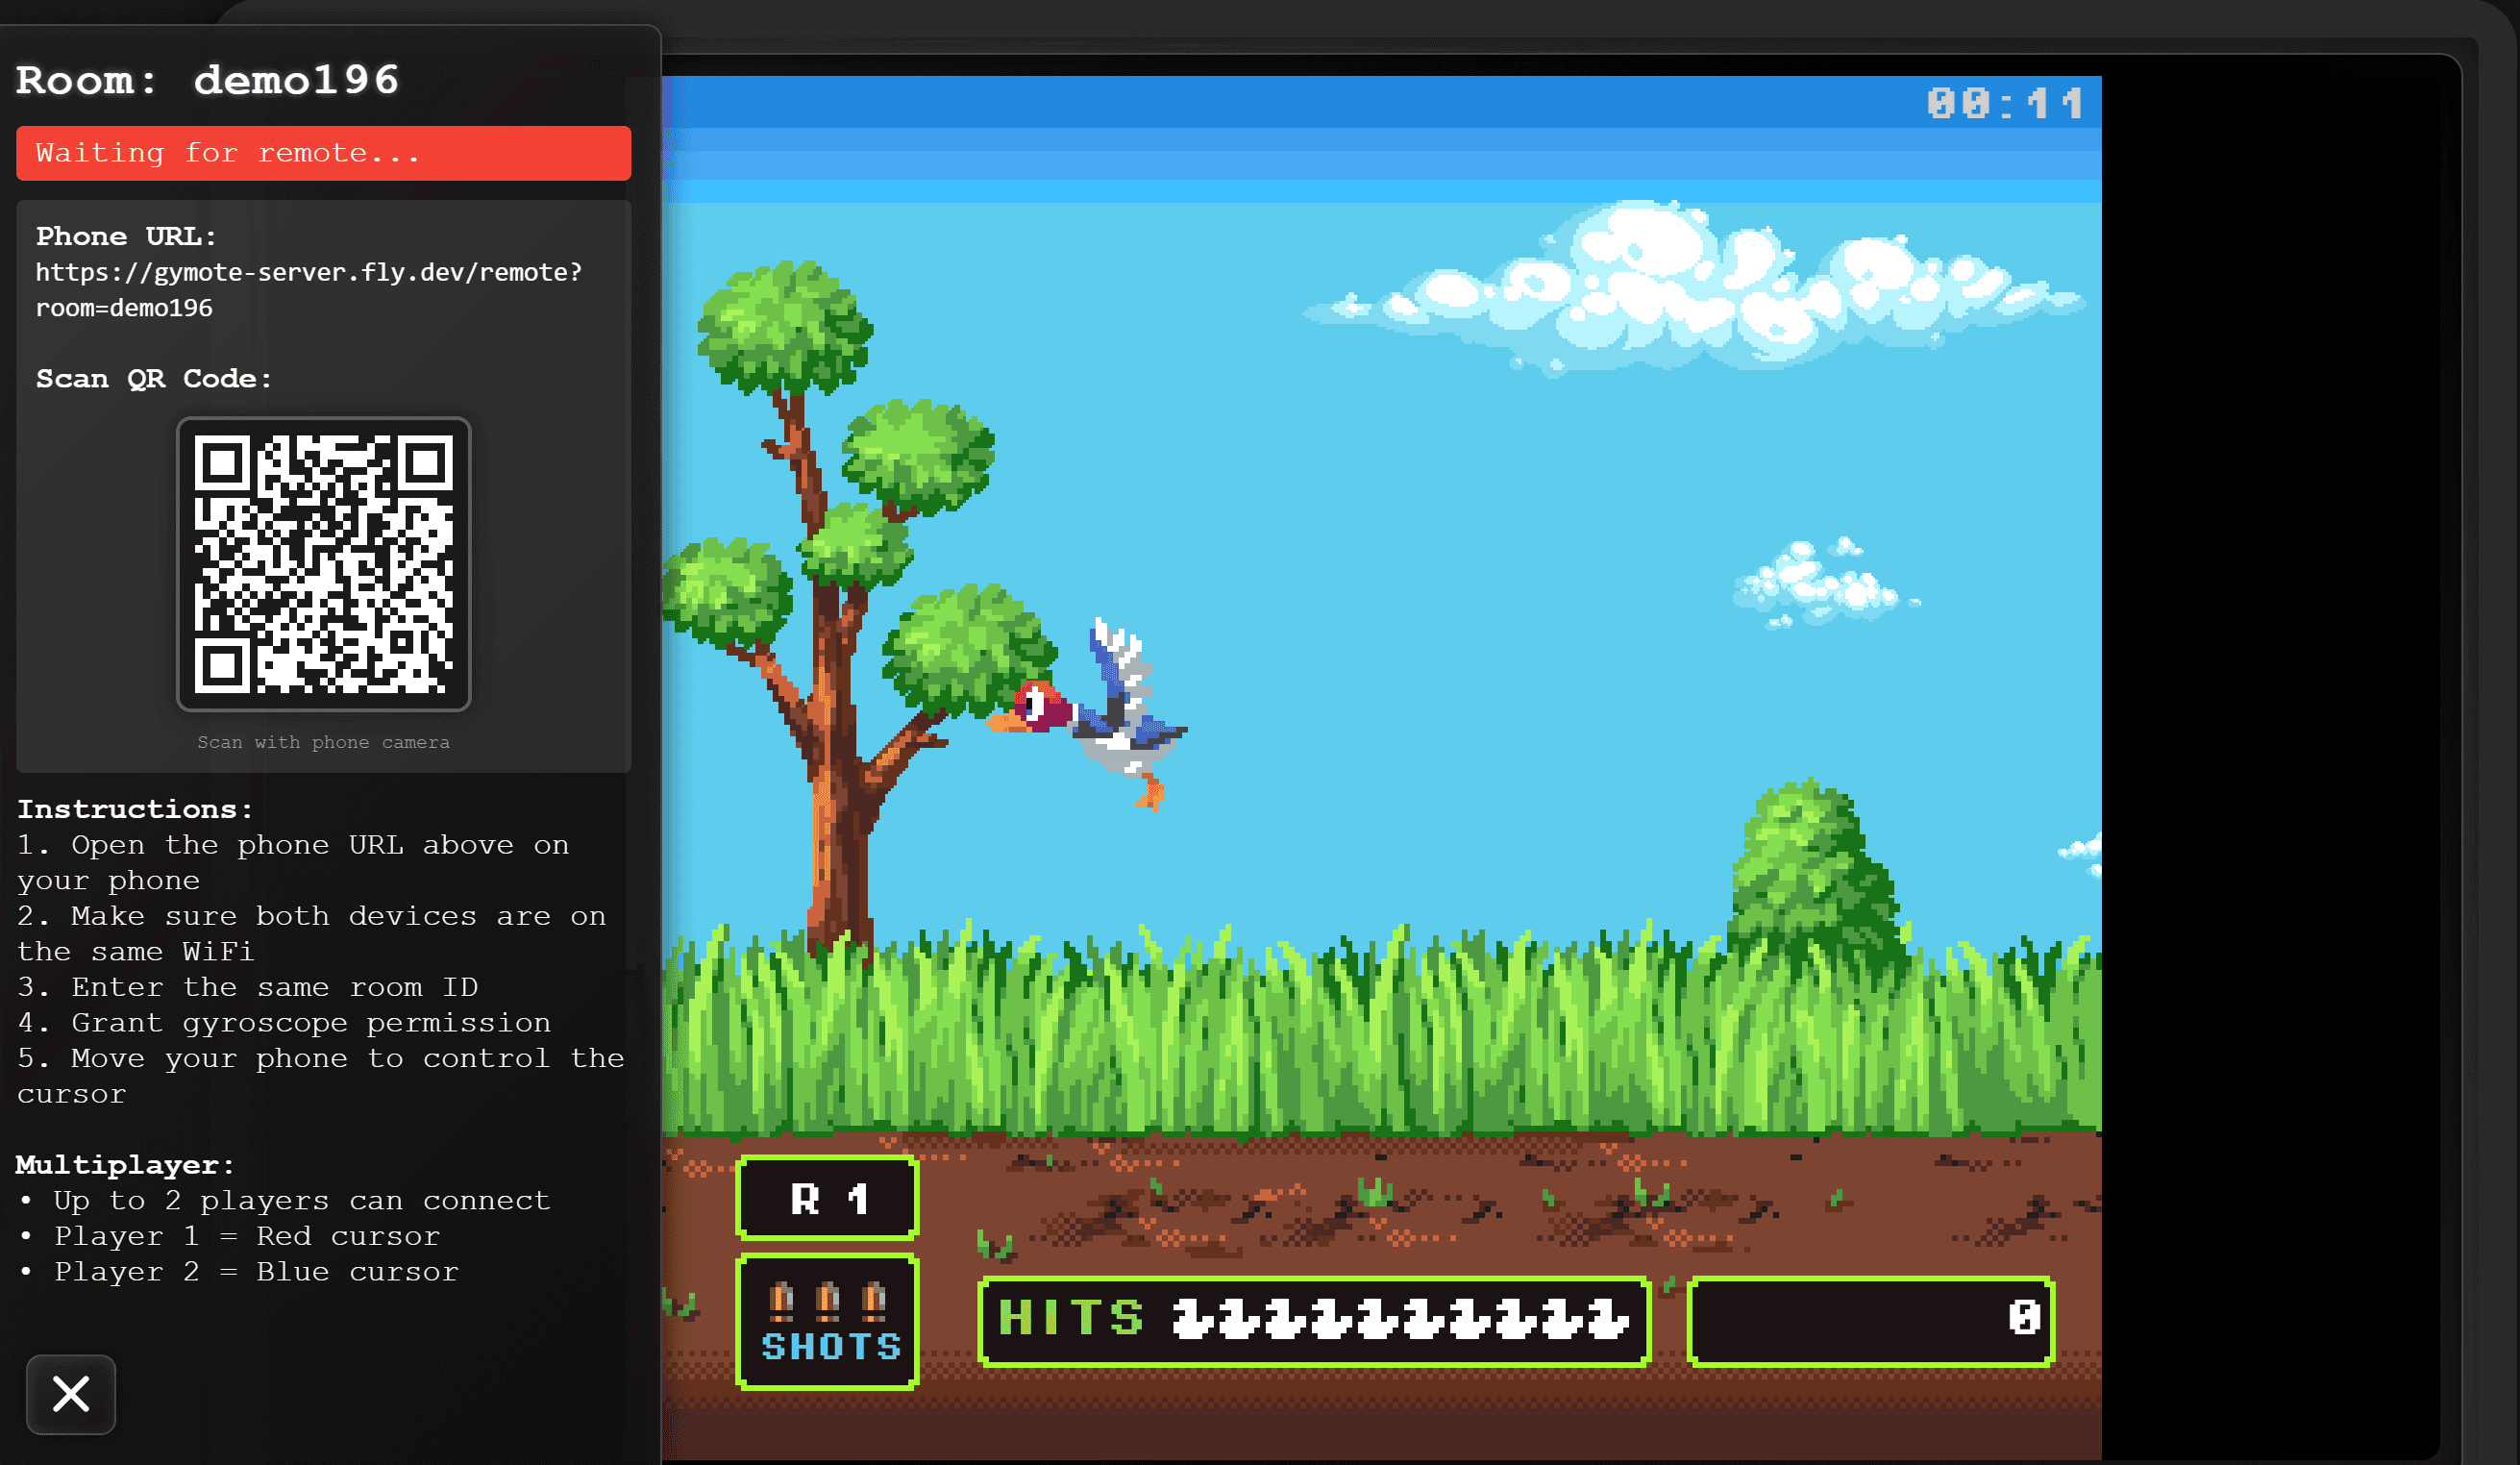Click the third shot bullet icon

[x=871, y=1297]
